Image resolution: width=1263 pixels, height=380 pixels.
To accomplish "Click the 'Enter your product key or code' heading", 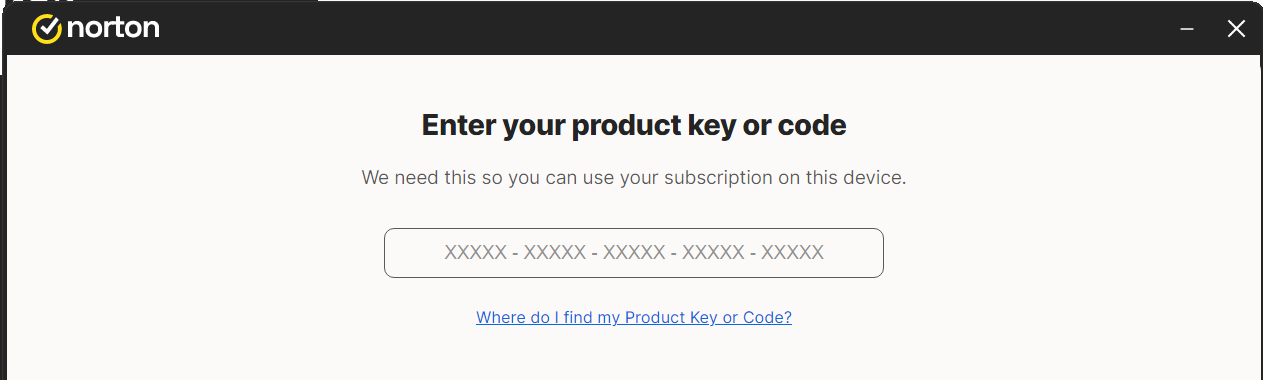I will (x=634, y=126).
